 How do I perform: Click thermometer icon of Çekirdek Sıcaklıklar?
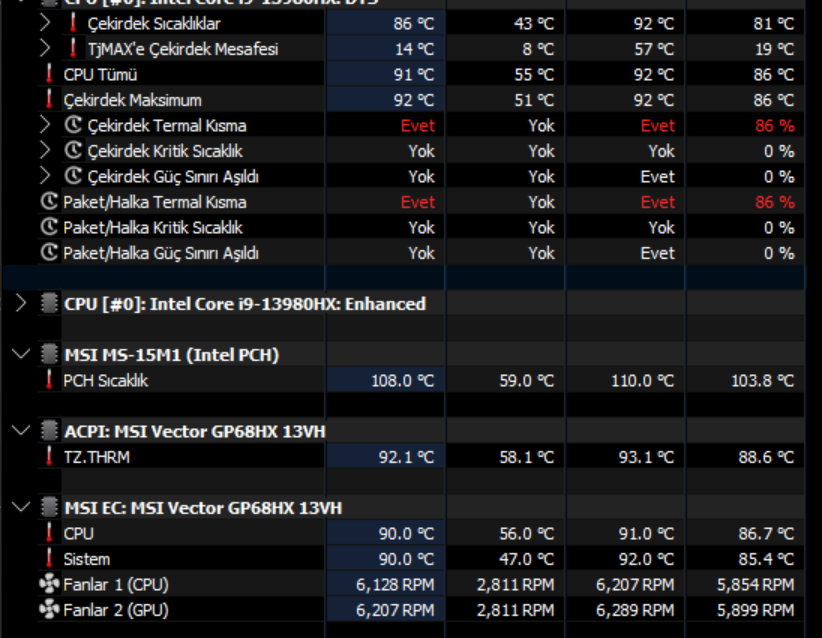73,23
